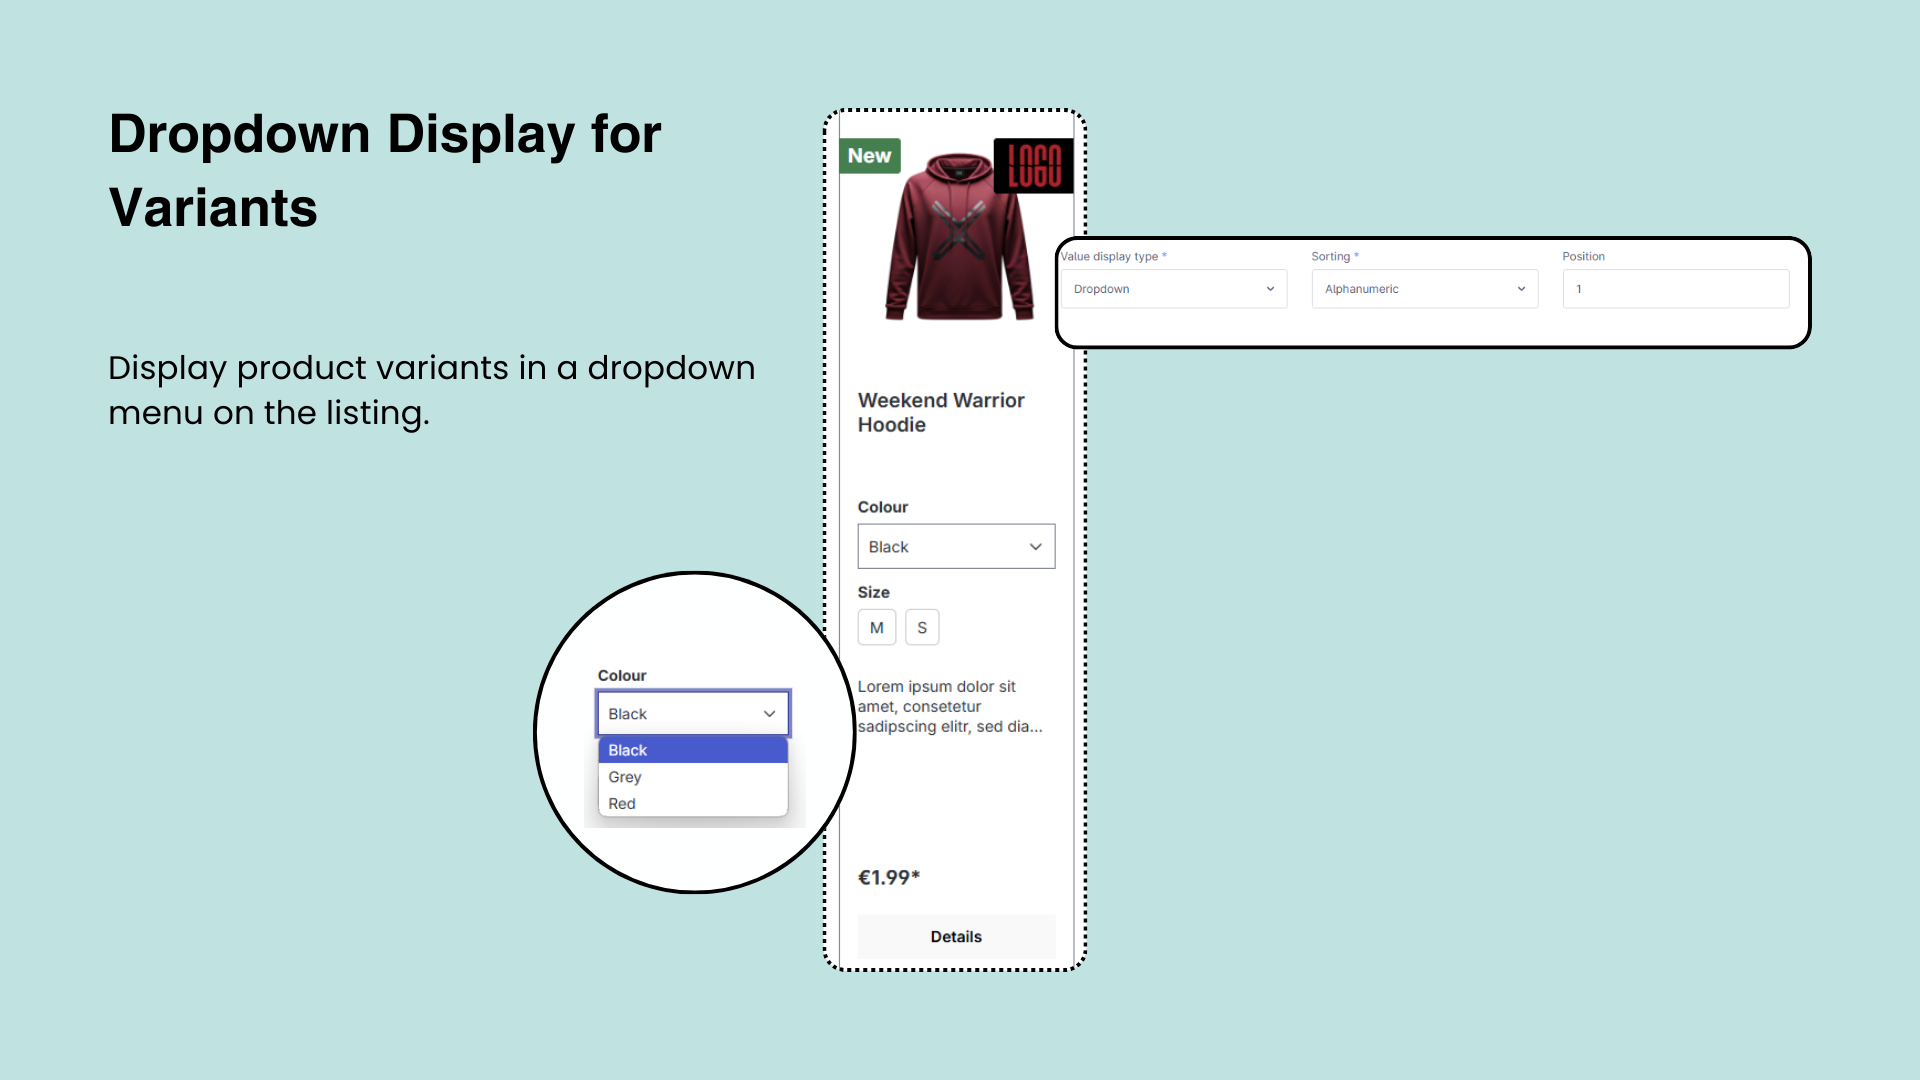Click the €1.99* price text
Image resolution: width=1920 pixels, height=1080 pixels.
tap(889, 878)
